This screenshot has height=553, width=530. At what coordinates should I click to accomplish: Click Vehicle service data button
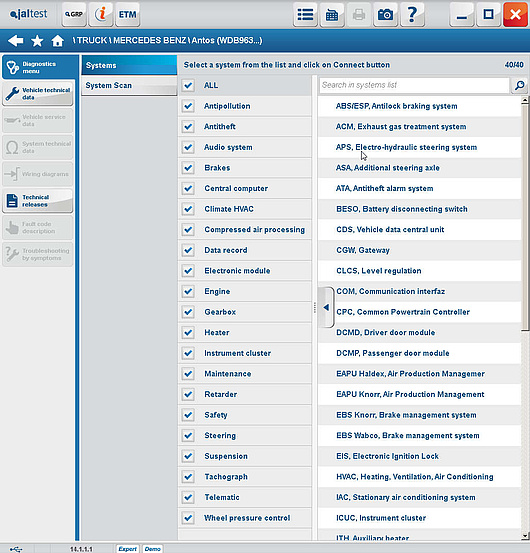coord(38,120)
